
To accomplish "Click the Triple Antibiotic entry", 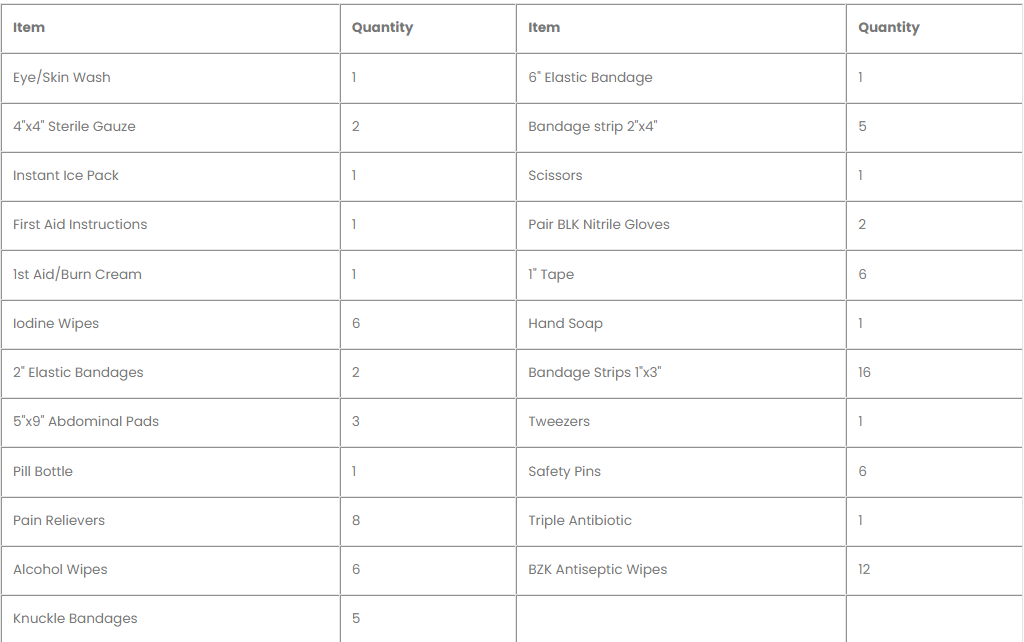I will click(x=580, y=520).
